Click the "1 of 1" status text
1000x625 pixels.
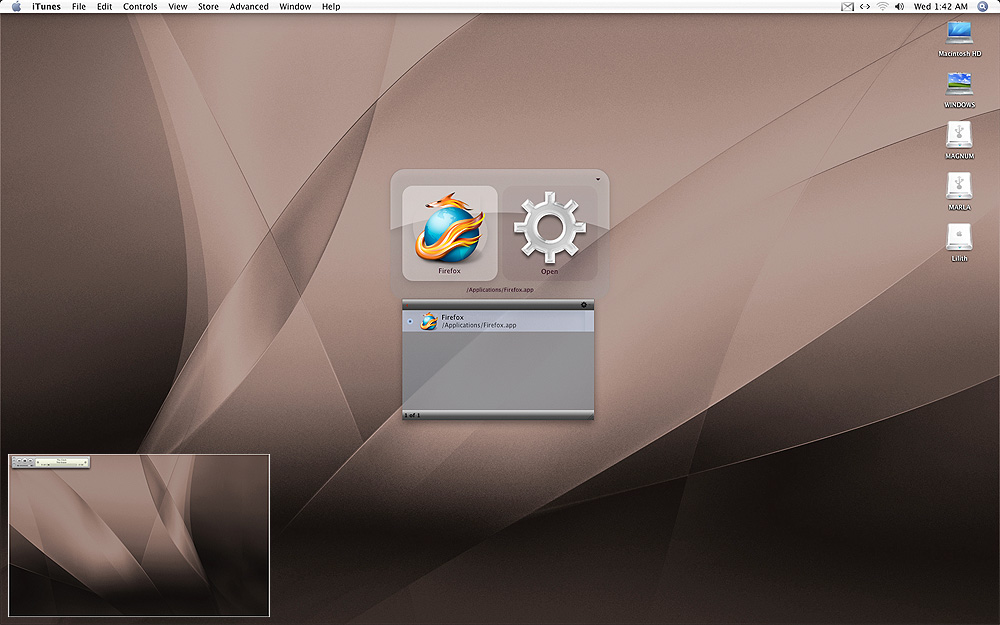pyautogui.click(x=412, y=415)
